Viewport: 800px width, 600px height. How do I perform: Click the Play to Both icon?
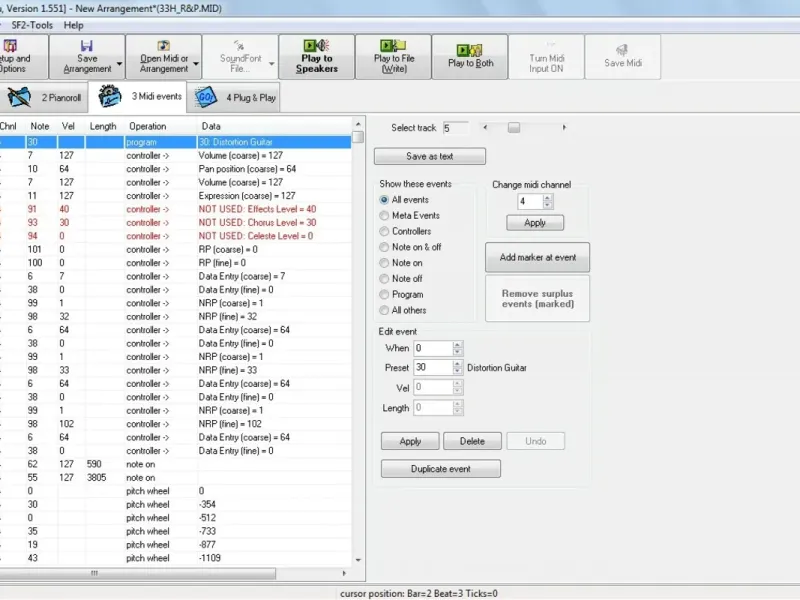coord(469,50)
